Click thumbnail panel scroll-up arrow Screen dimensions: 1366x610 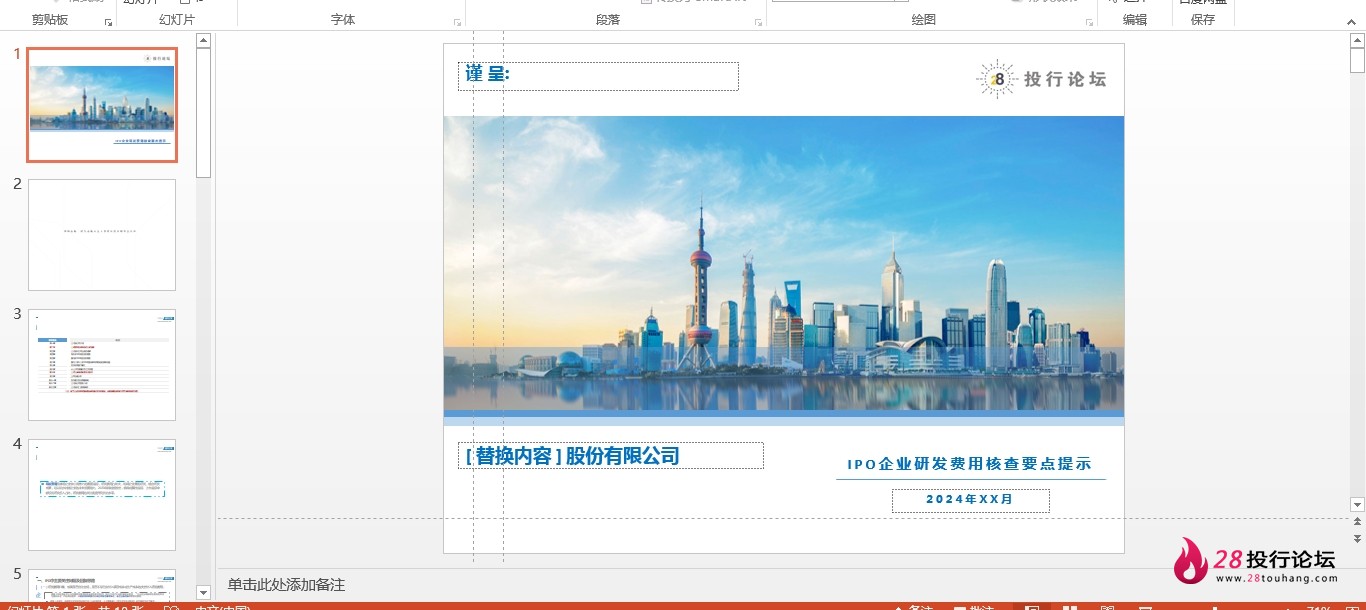pyautogui.click(x=203, y=41)
